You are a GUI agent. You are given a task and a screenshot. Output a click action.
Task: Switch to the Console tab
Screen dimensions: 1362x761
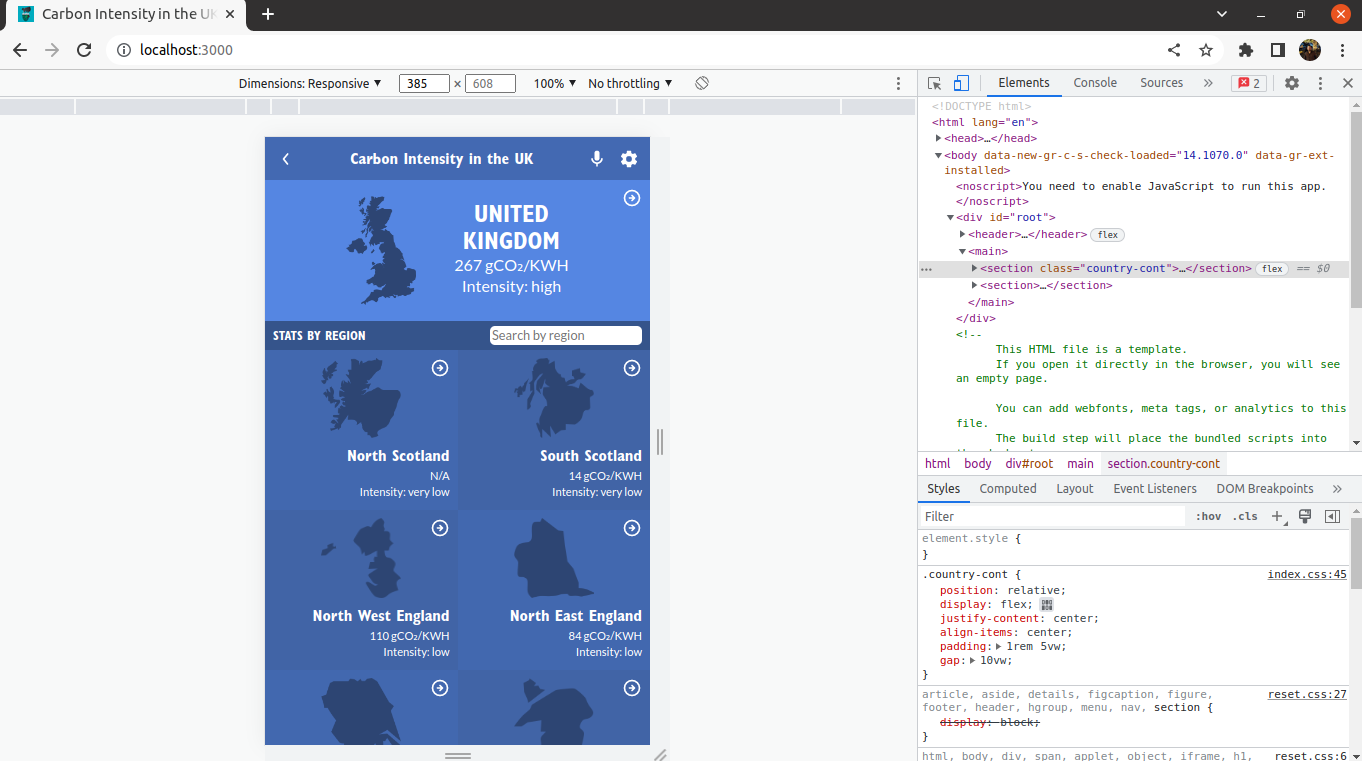pos(1095,83)
